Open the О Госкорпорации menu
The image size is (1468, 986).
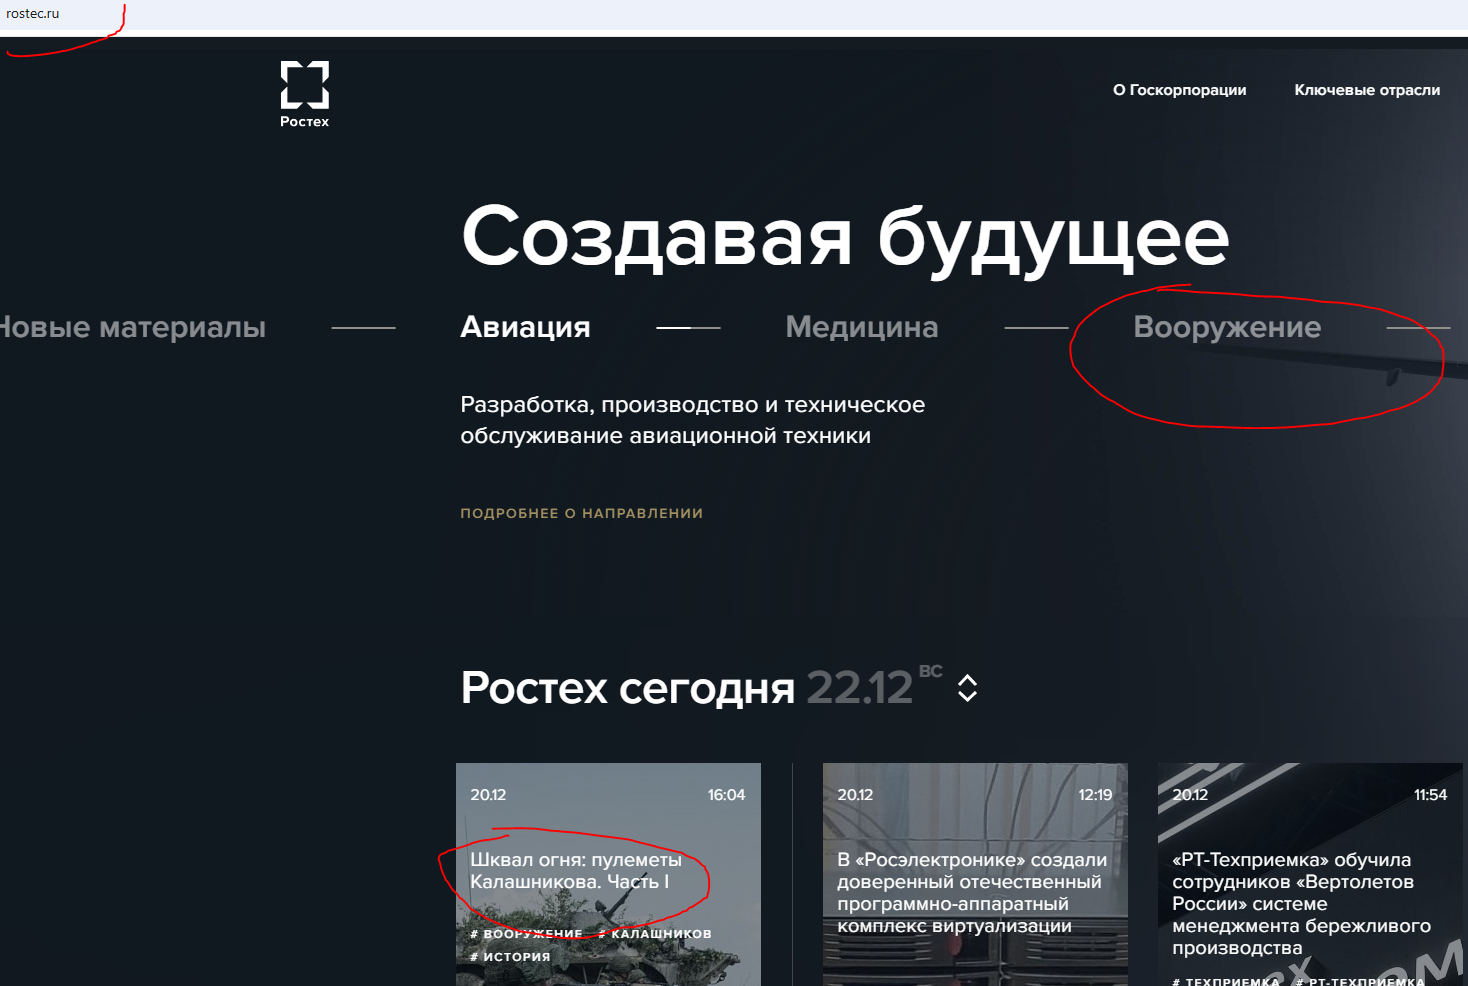pyautogui.click(x=1180, y=90)
